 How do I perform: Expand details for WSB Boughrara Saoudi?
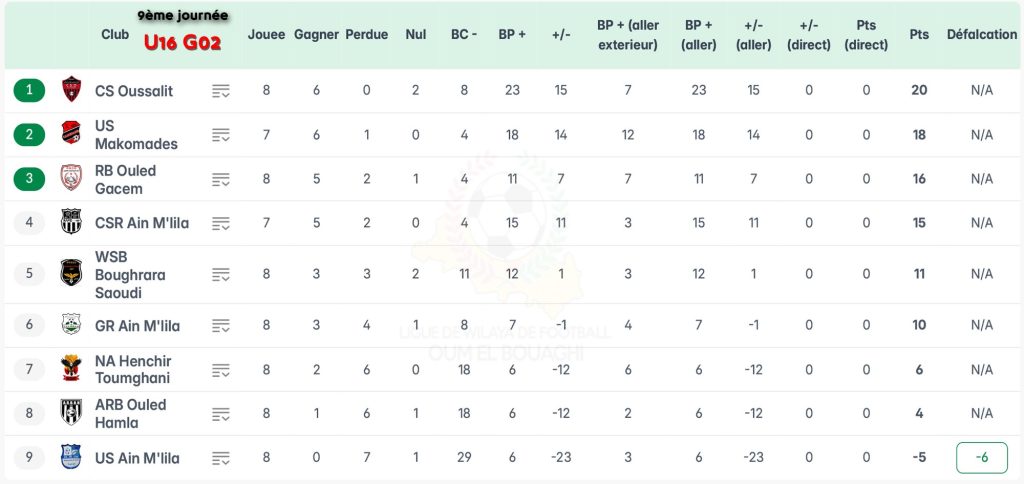[221, 274]
